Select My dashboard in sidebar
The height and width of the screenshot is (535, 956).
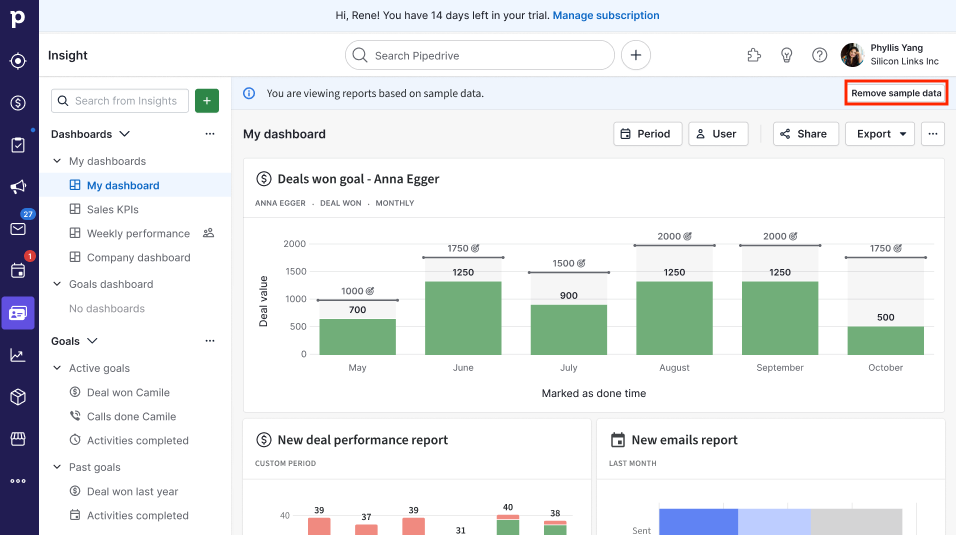[x=135, y=185]
